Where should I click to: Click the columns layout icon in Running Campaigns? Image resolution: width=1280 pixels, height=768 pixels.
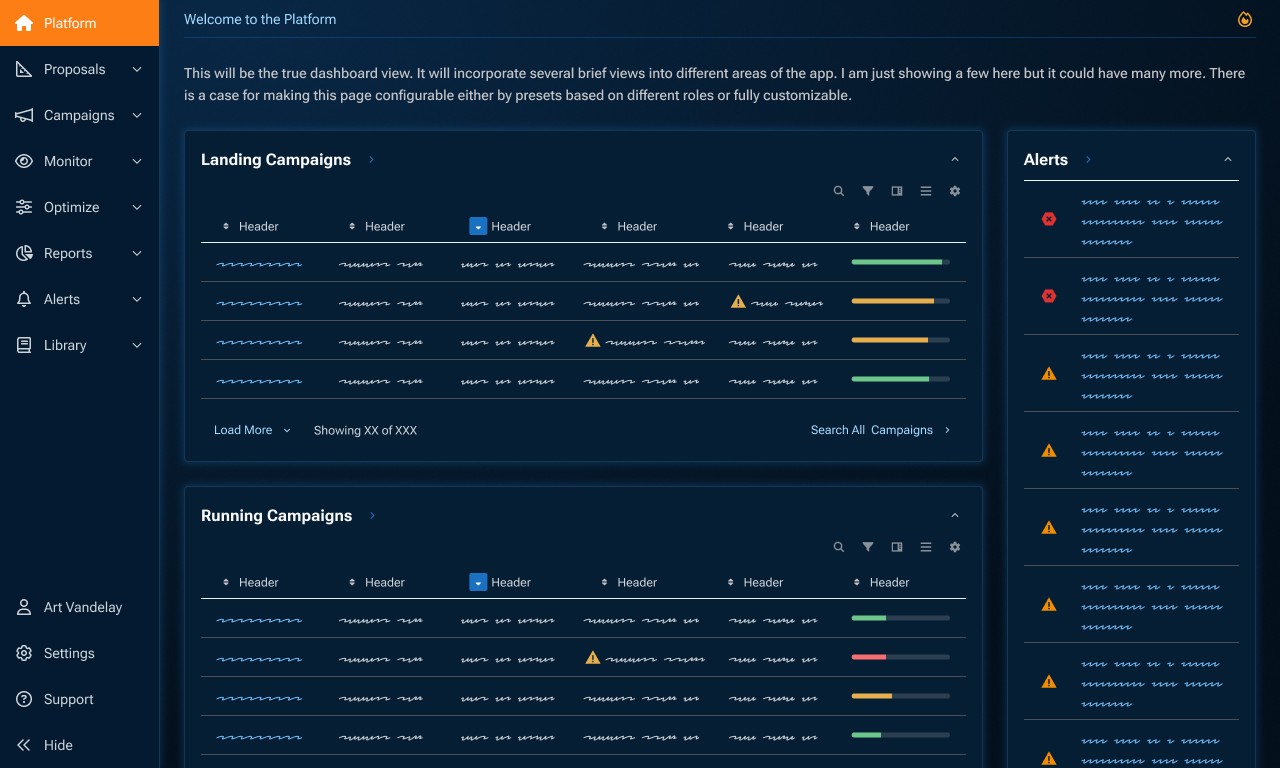897,547
